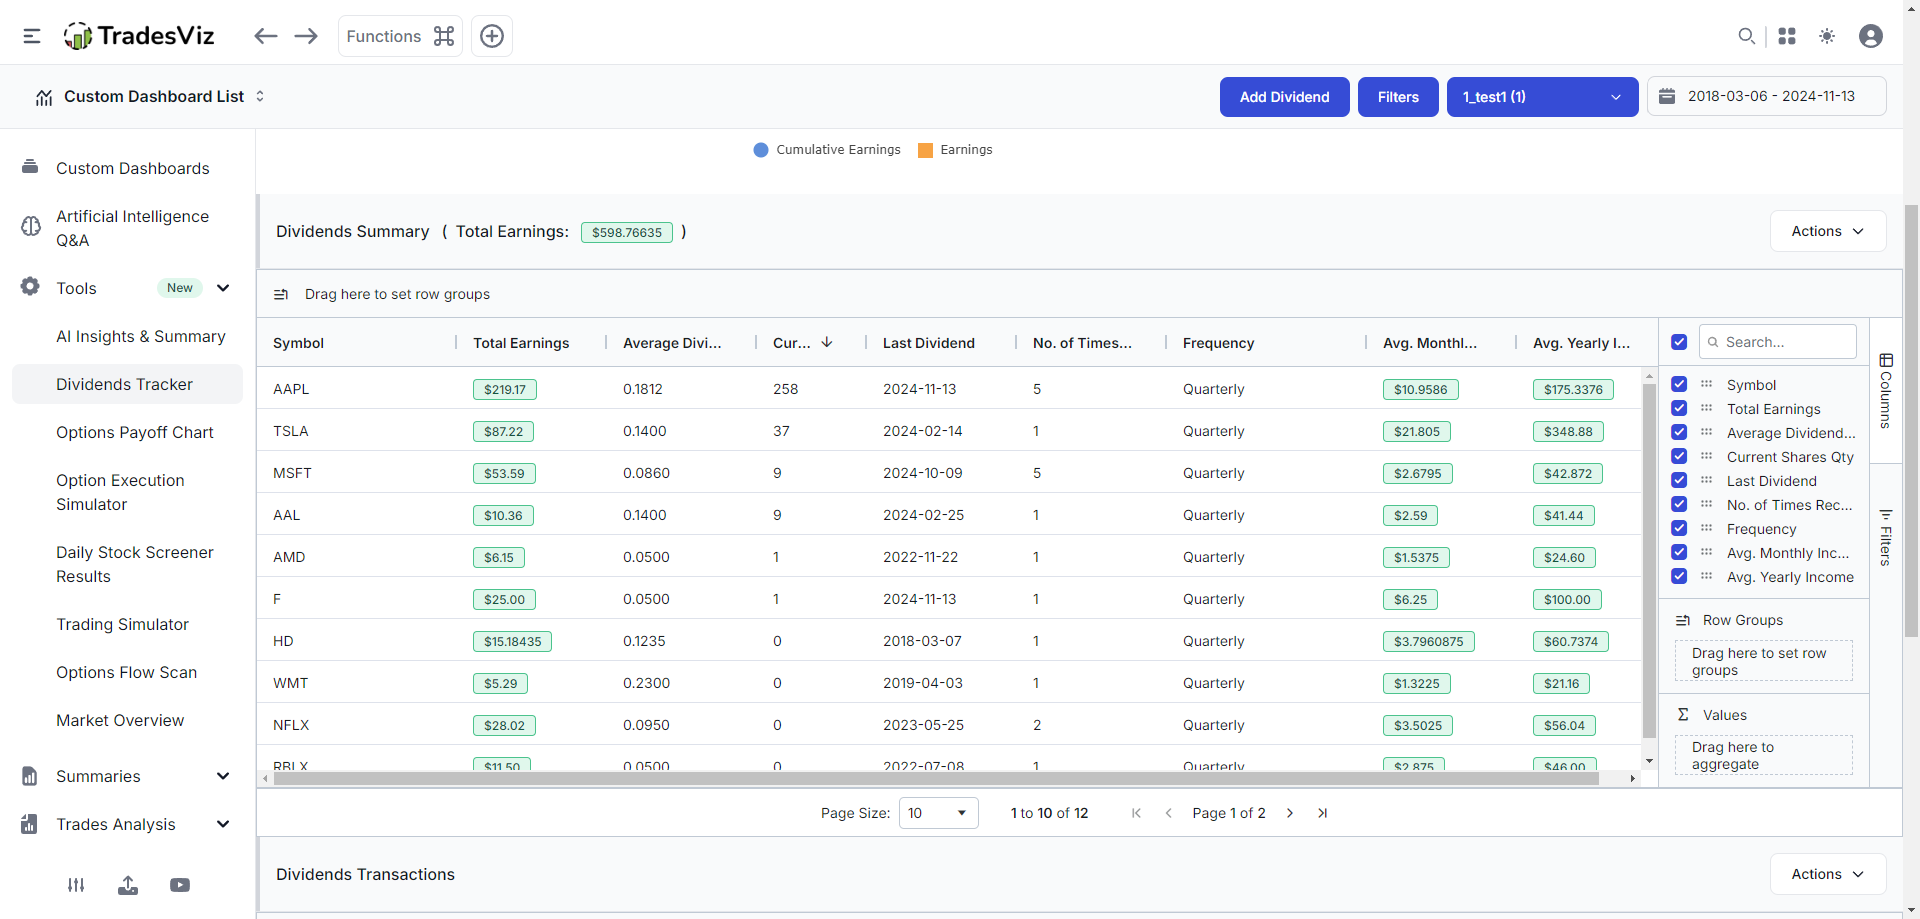Open the settings sliders icon at sidebar bottom
The height and width of the screenshot is (919, 1920).
[76, 885]
